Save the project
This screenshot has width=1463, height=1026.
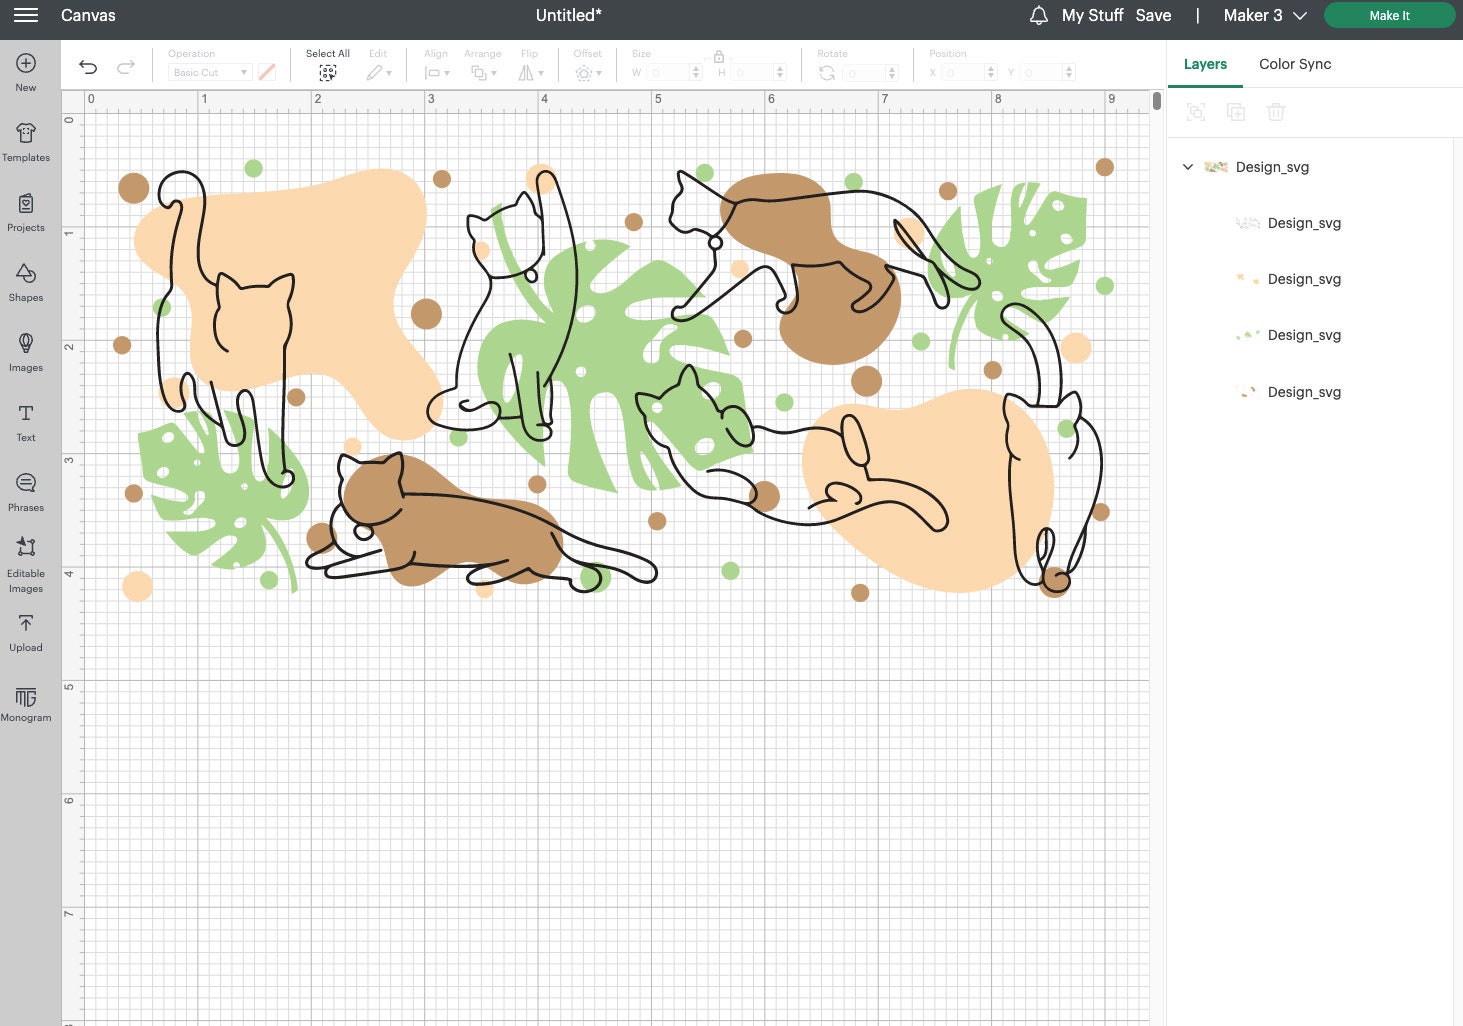(1153, 15)
